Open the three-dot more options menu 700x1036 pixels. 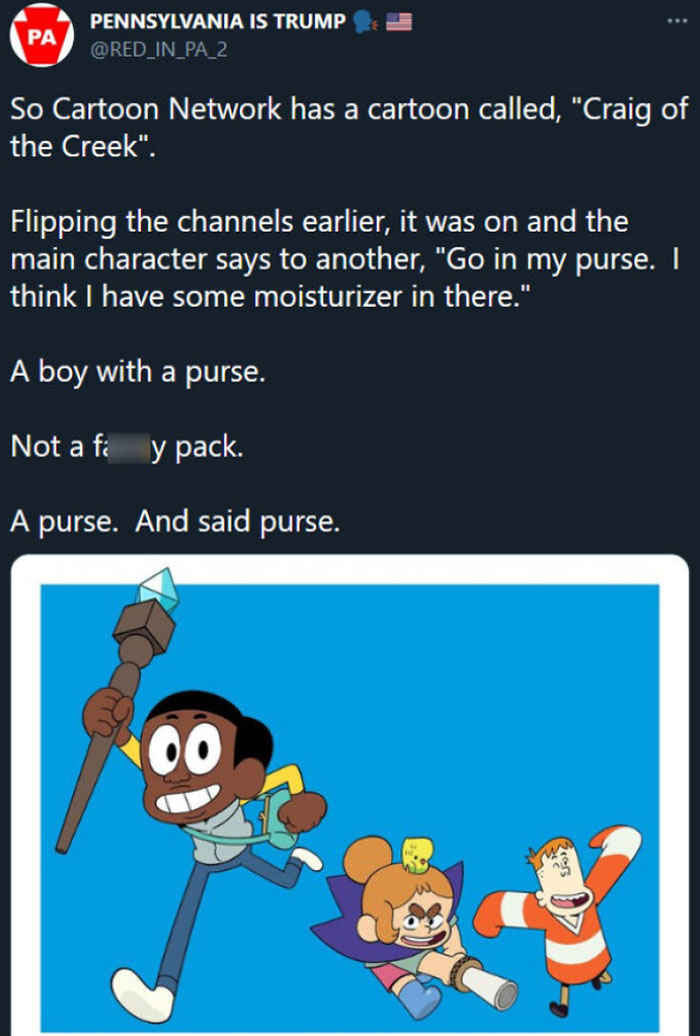[x=677, y=21]
